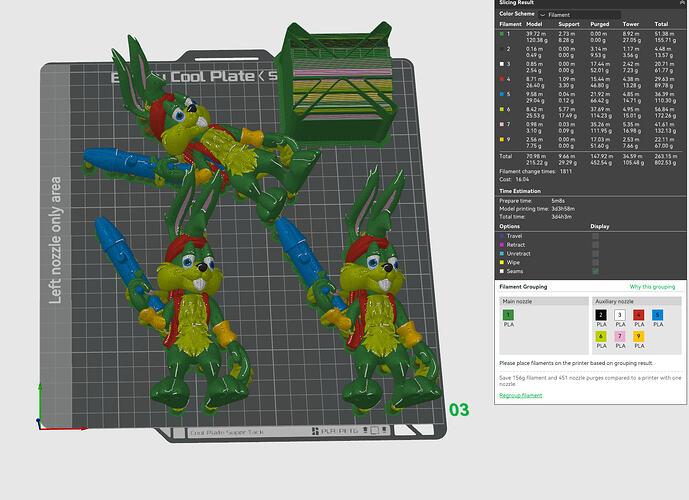689x500 pixels.
Task: Click the 'Options' section heading
Action: [509, 226]
